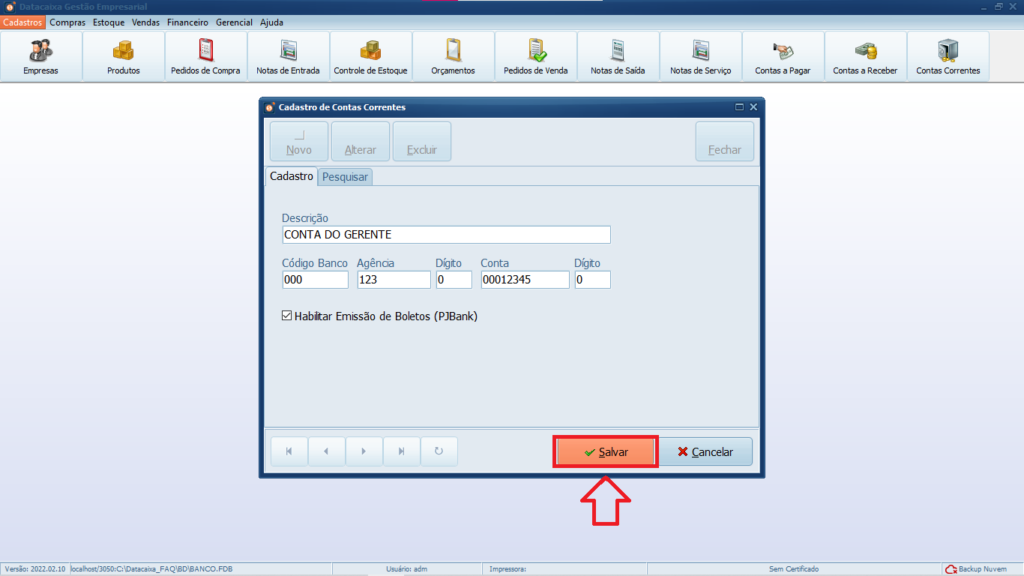Open Controle de Estoque from the toolbar
This screenshot has width=1024, height=576.
(x=370, y=56)
